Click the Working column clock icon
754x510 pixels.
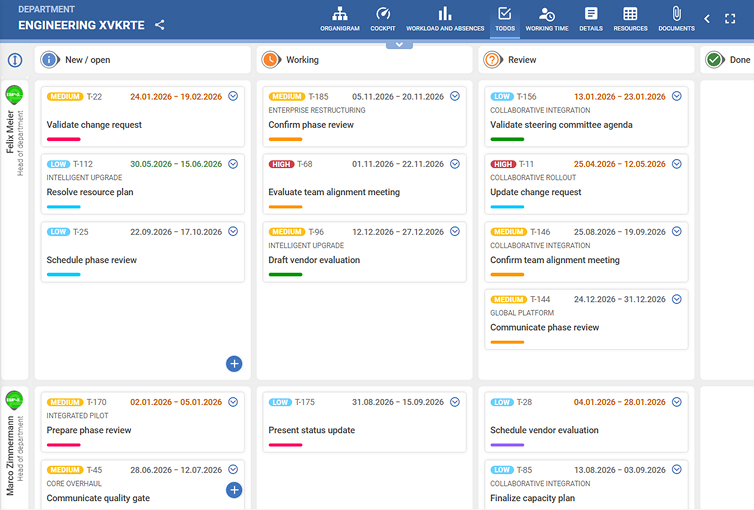[271, 60]
